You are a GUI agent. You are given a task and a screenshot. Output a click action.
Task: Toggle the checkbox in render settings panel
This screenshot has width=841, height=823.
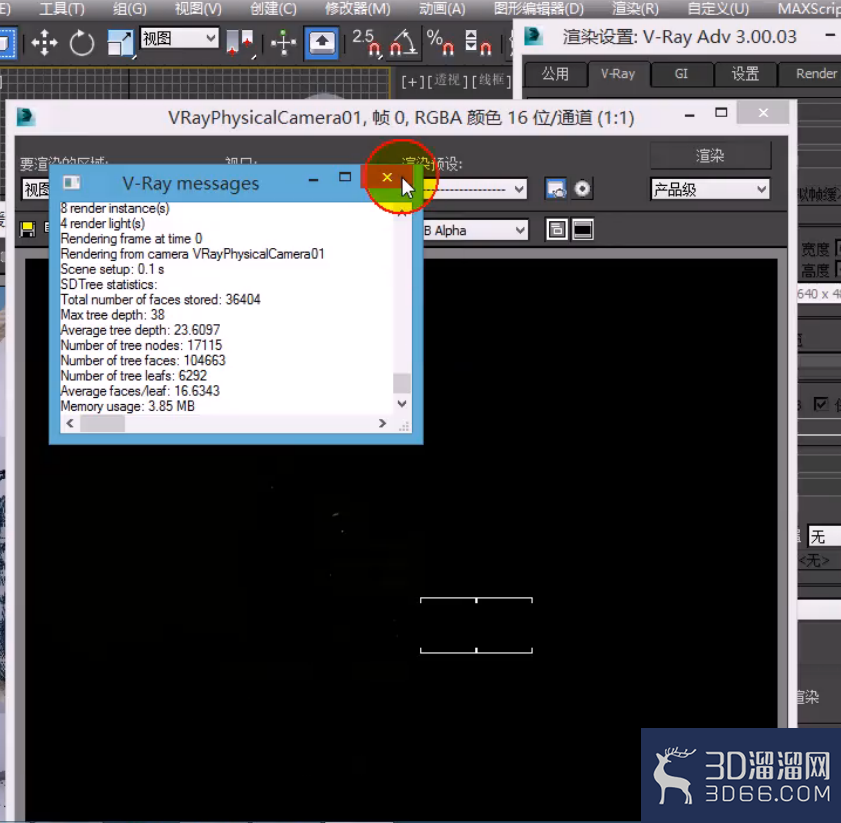[821, 403]
